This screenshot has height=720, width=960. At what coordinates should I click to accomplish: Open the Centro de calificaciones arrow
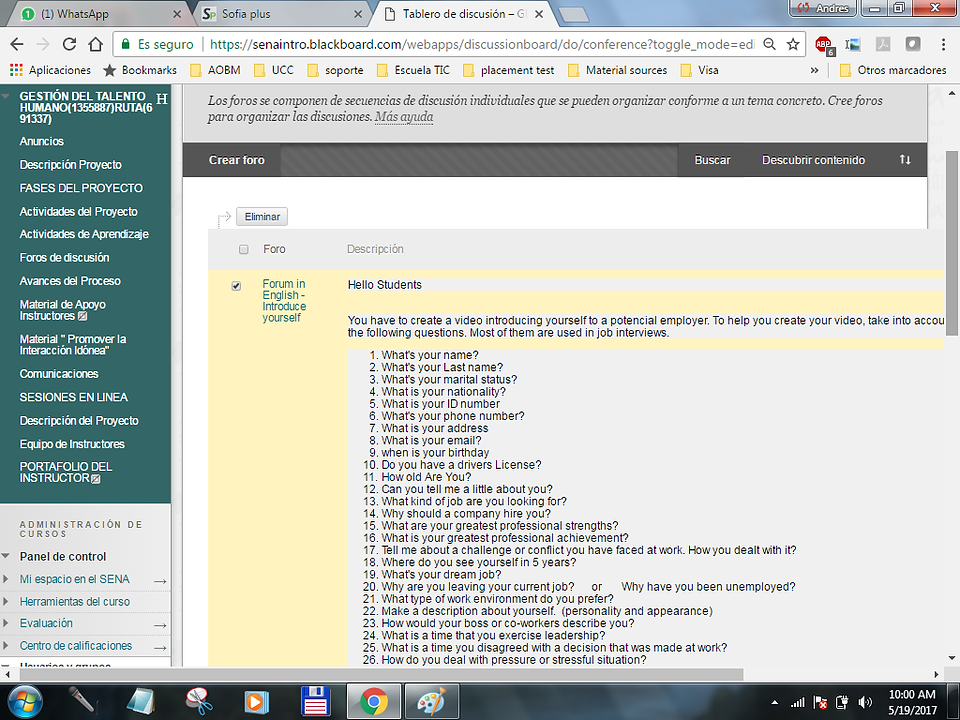coord(160,648)
